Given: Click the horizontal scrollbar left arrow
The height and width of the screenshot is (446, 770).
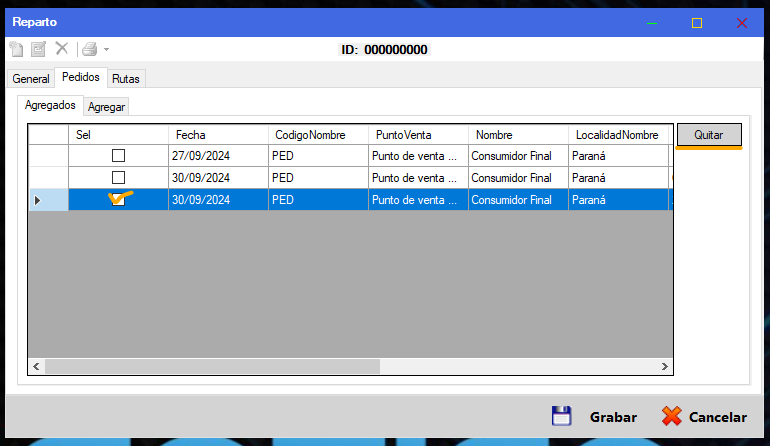Looking at the screenshot, I should [x=36, y=367].
